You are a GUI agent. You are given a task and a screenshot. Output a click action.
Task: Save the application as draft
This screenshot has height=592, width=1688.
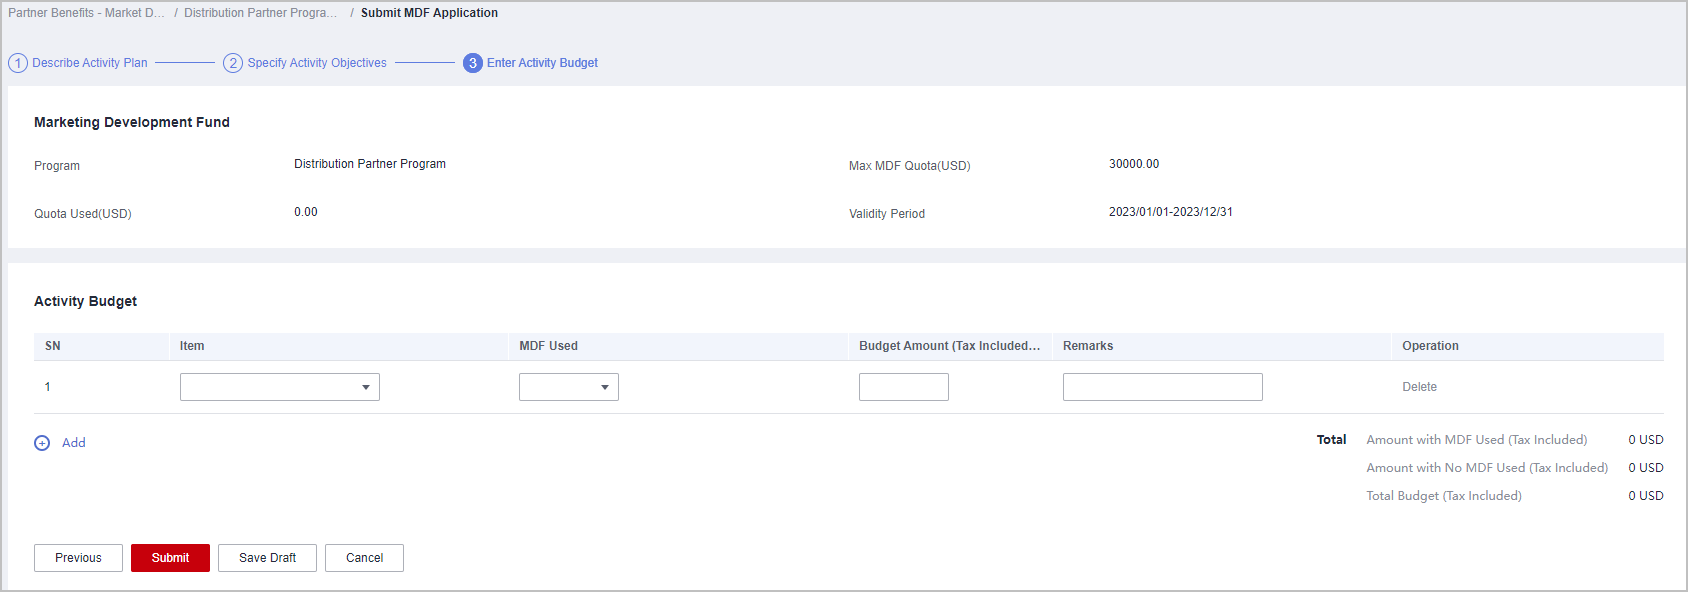pyautogui.click(x=267, y=558)
